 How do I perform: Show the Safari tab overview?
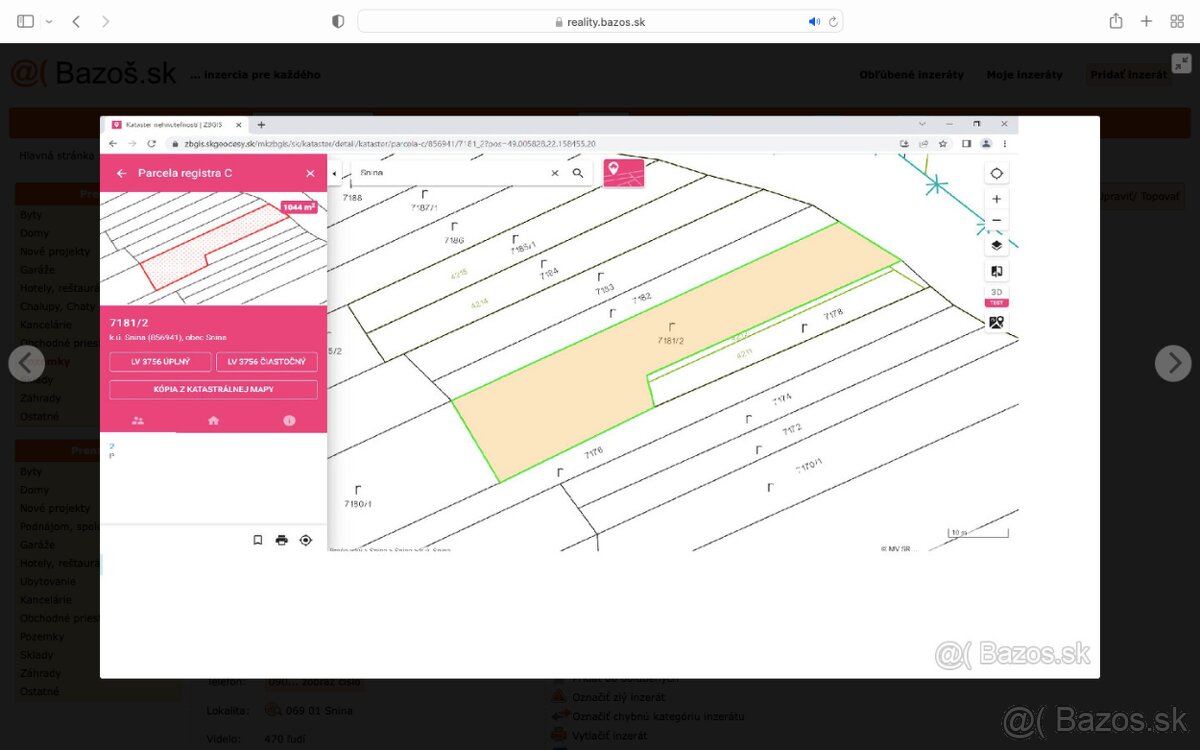tap(1177, 21)
